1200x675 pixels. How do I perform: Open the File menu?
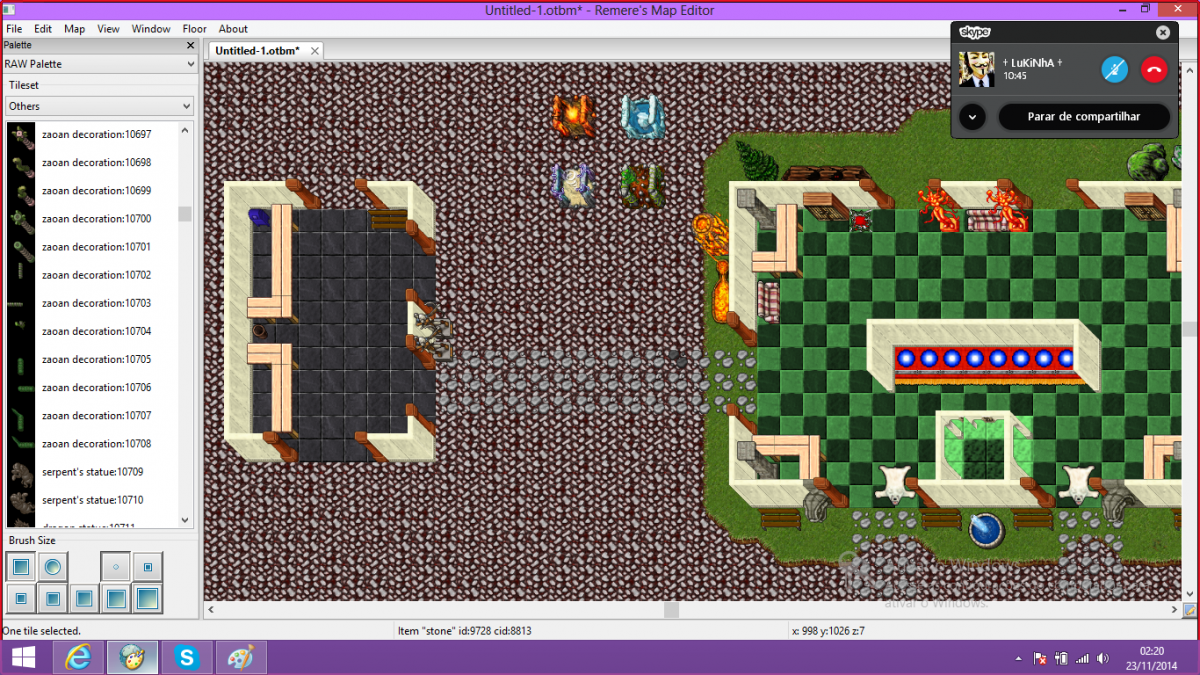pyautogui.click(x=14, y=29)
